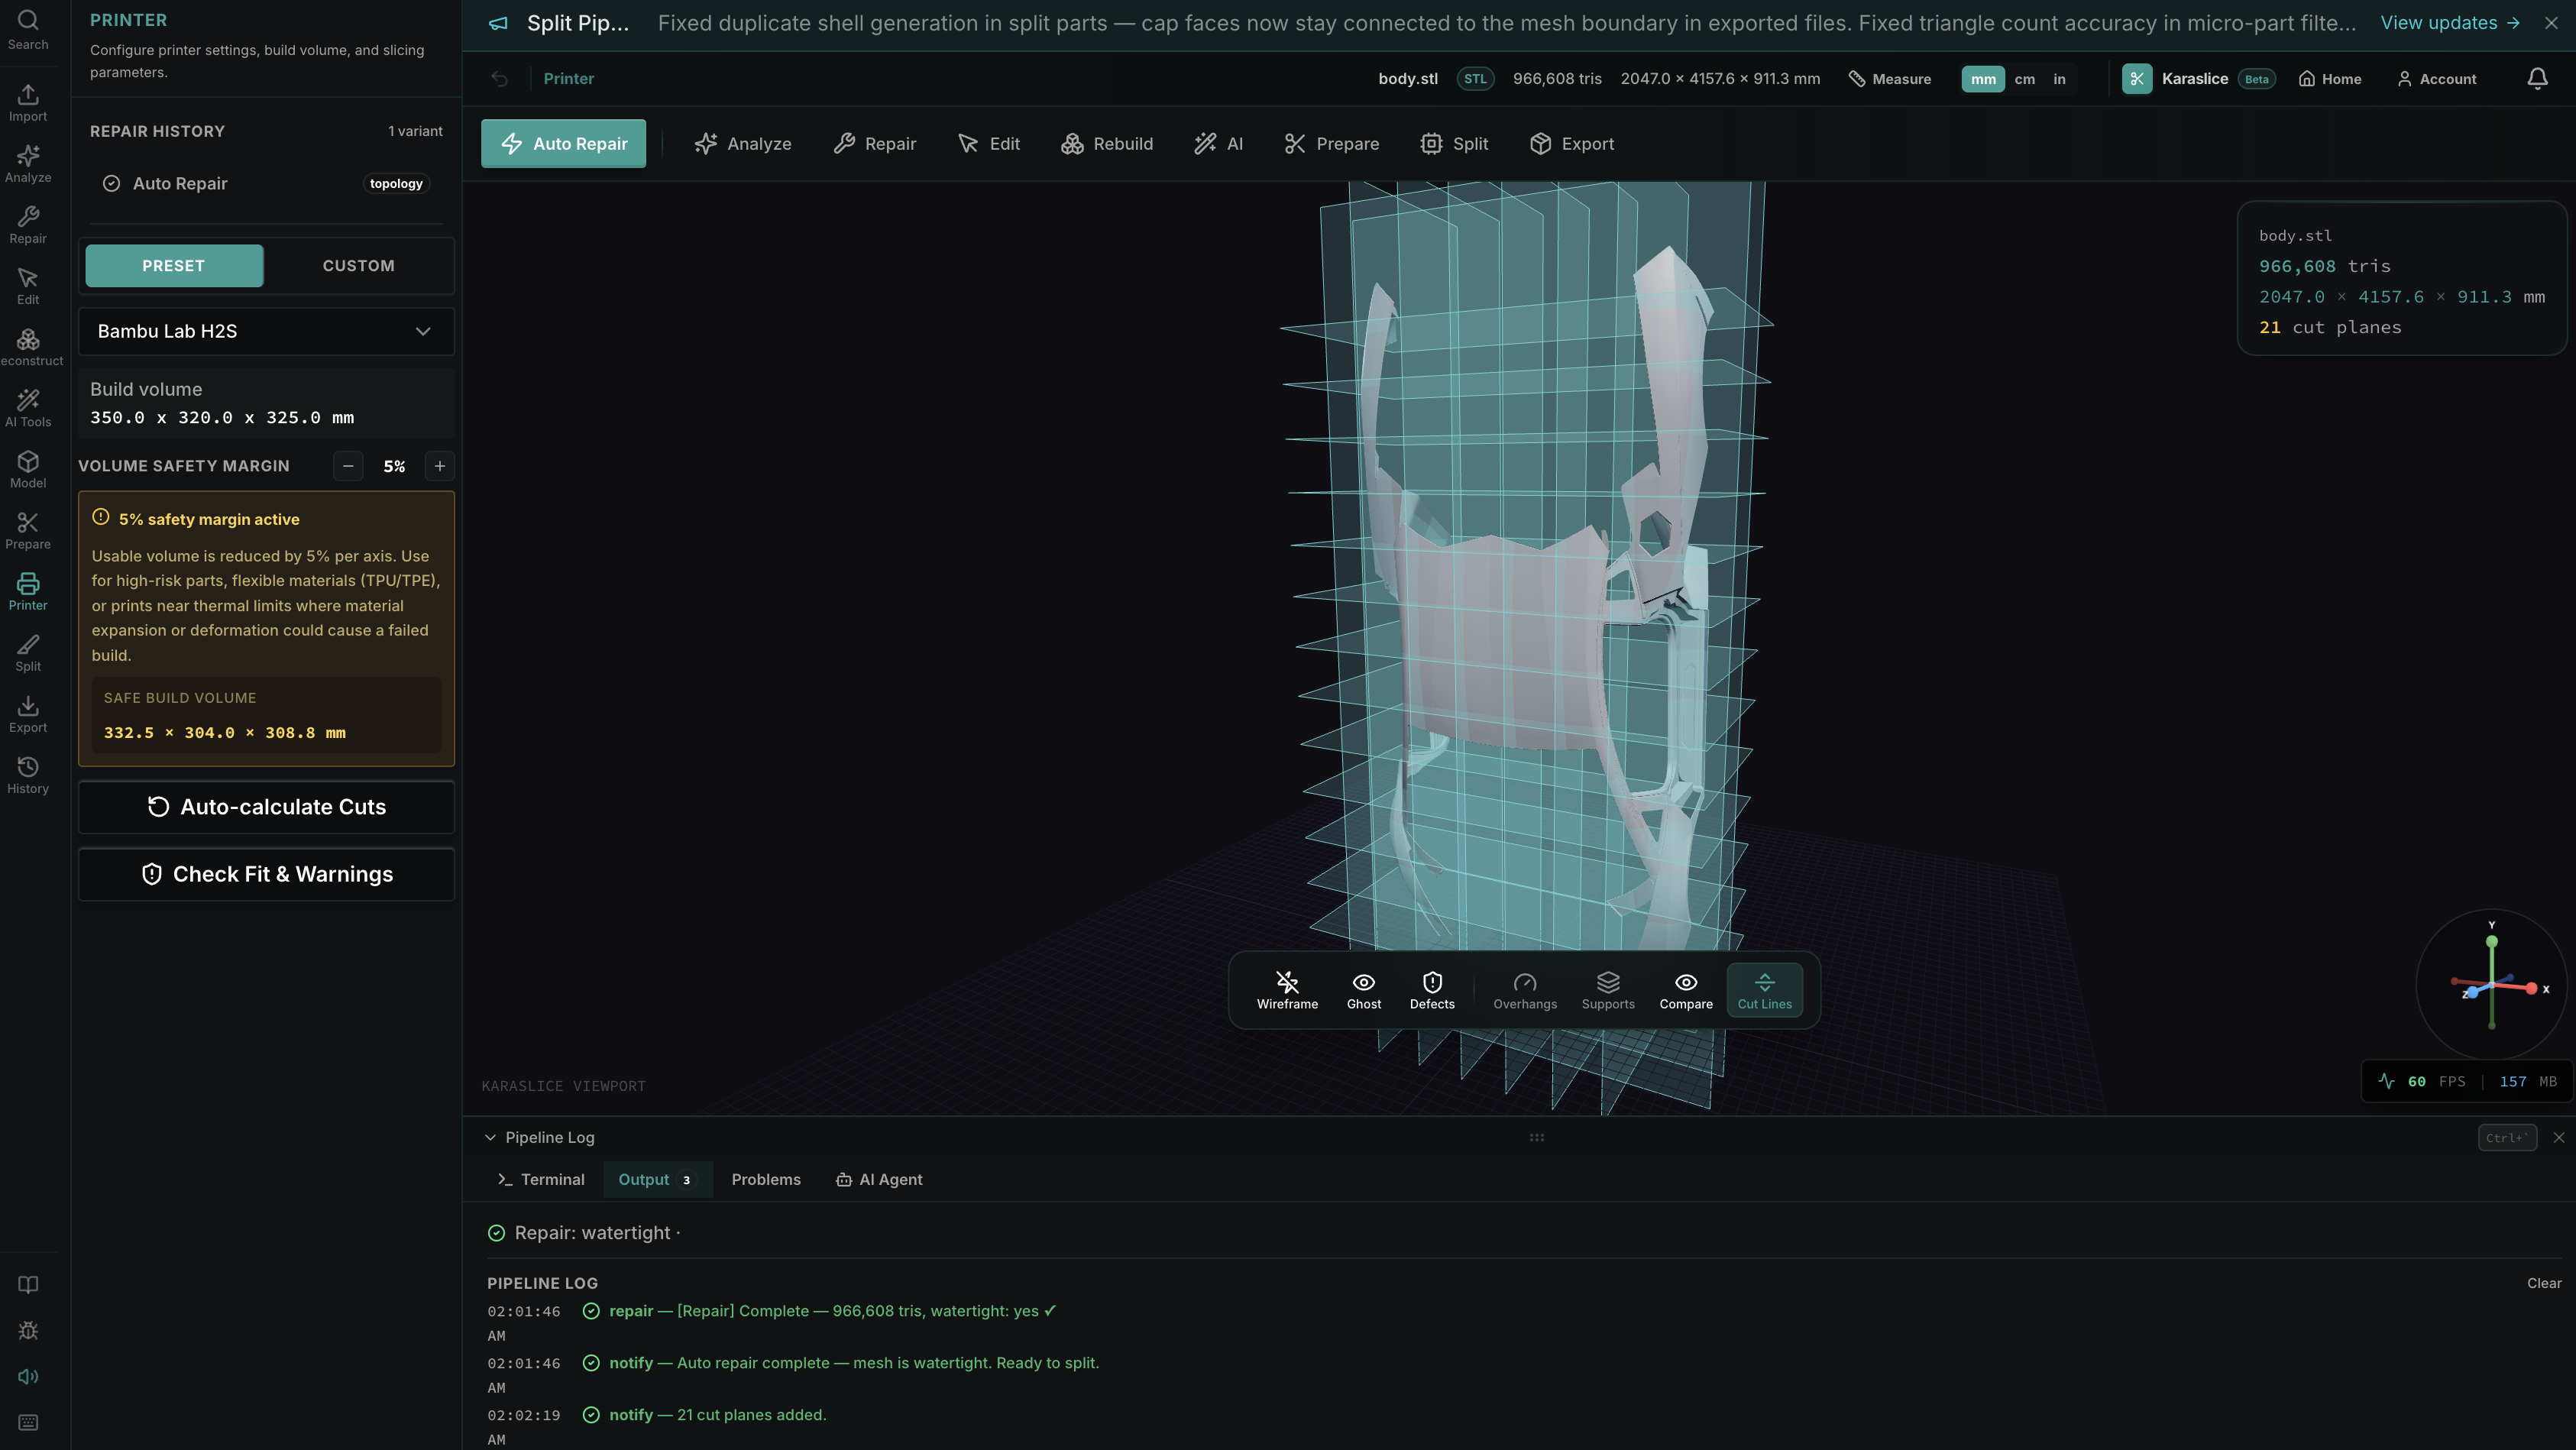The width and height of the screenshot is (2576, 1450).
Task: Follow the View updates link
Action: click(x=2449, y=23)
